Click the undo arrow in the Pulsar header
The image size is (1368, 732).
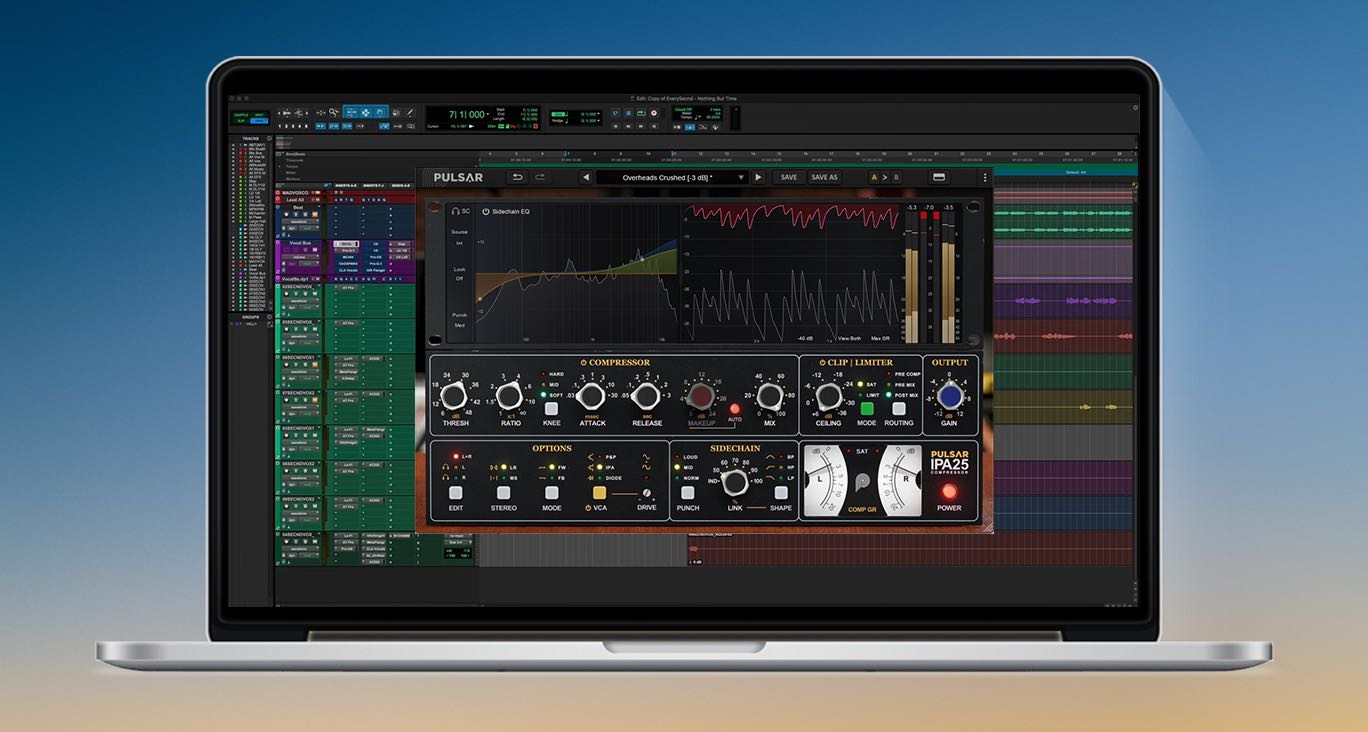(517, 177)
